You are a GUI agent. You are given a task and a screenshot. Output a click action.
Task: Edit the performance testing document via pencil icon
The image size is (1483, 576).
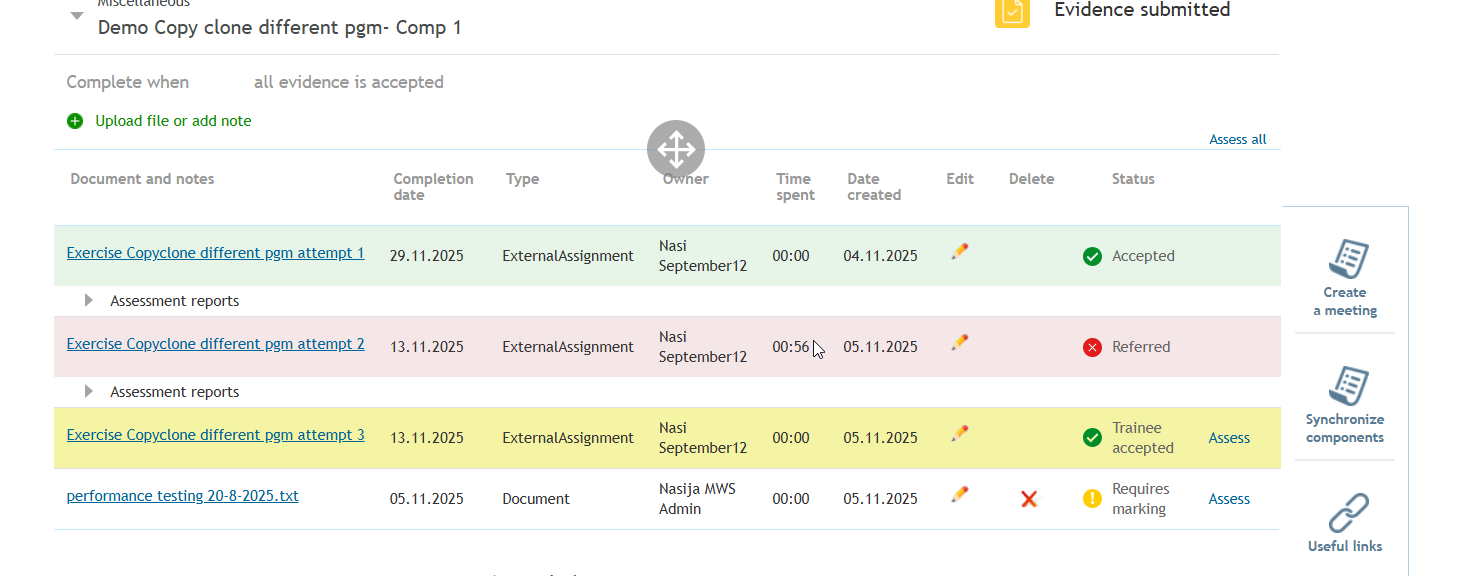click(x=960, y=494)
